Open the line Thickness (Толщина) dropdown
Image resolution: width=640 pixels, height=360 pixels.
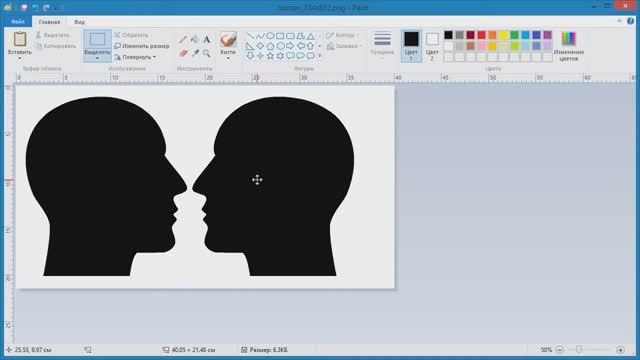click(382, 46)
